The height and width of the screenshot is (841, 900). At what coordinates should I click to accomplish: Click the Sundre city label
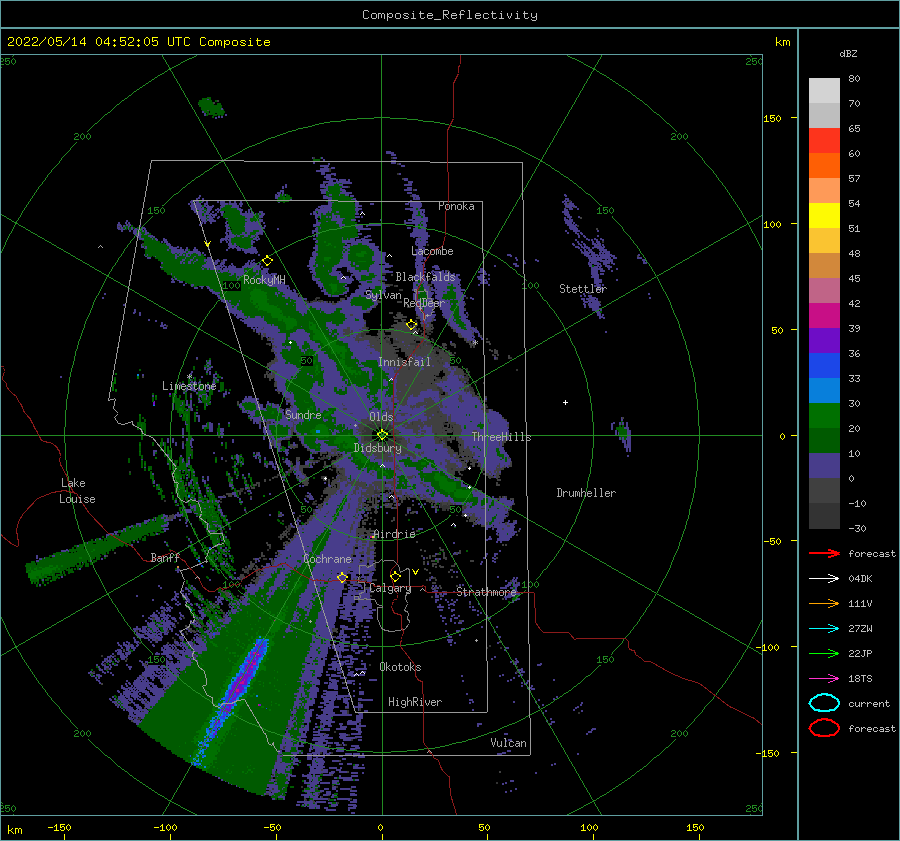tap(303, 414)
